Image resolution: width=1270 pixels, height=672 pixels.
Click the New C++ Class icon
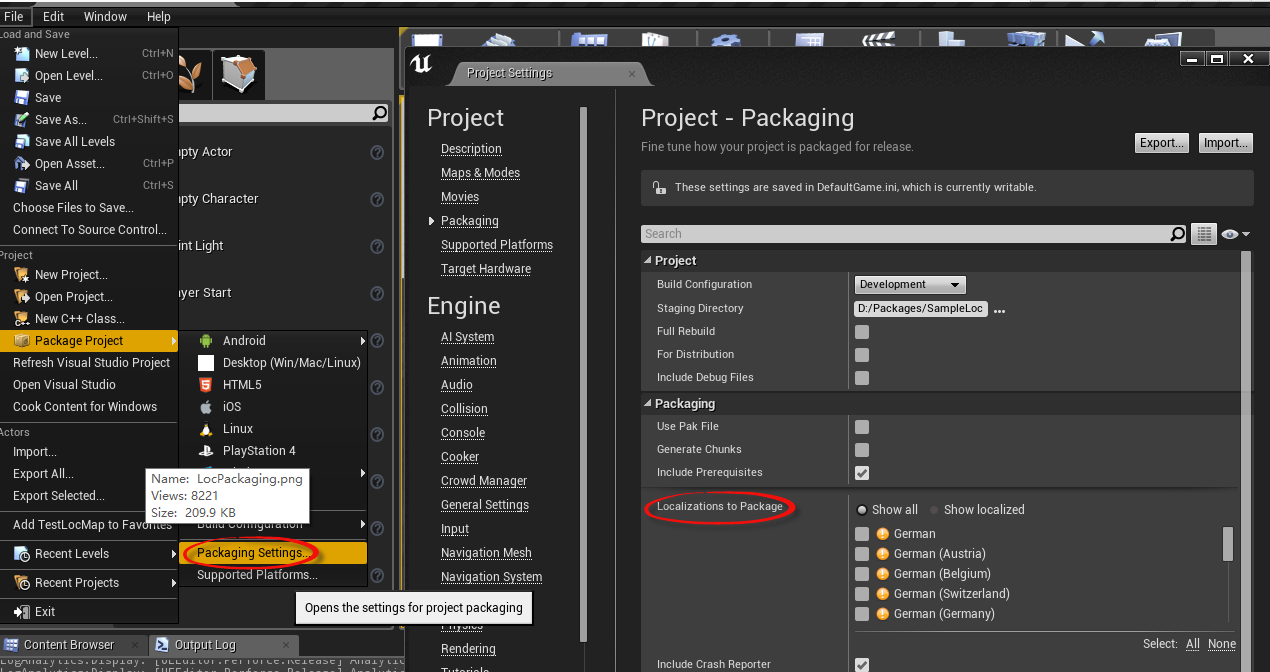tap(21, 318)
